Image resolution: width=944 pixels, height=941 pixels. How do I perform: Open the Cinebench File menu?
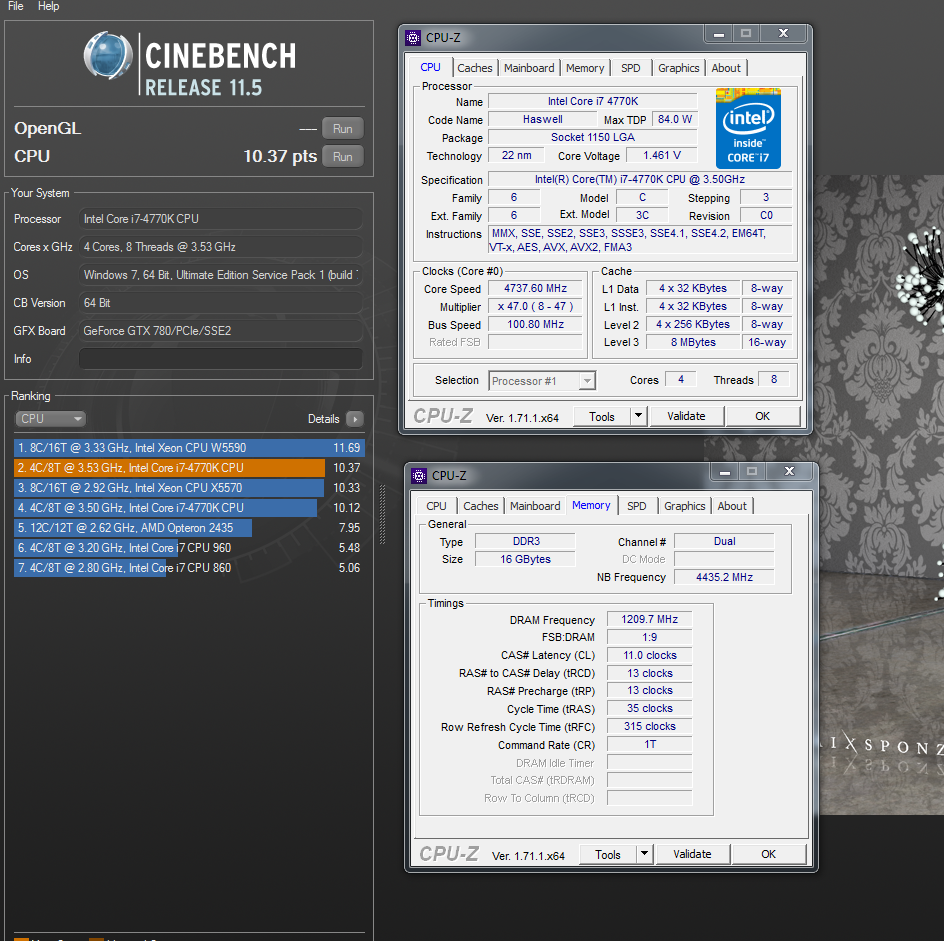[16, 6]
